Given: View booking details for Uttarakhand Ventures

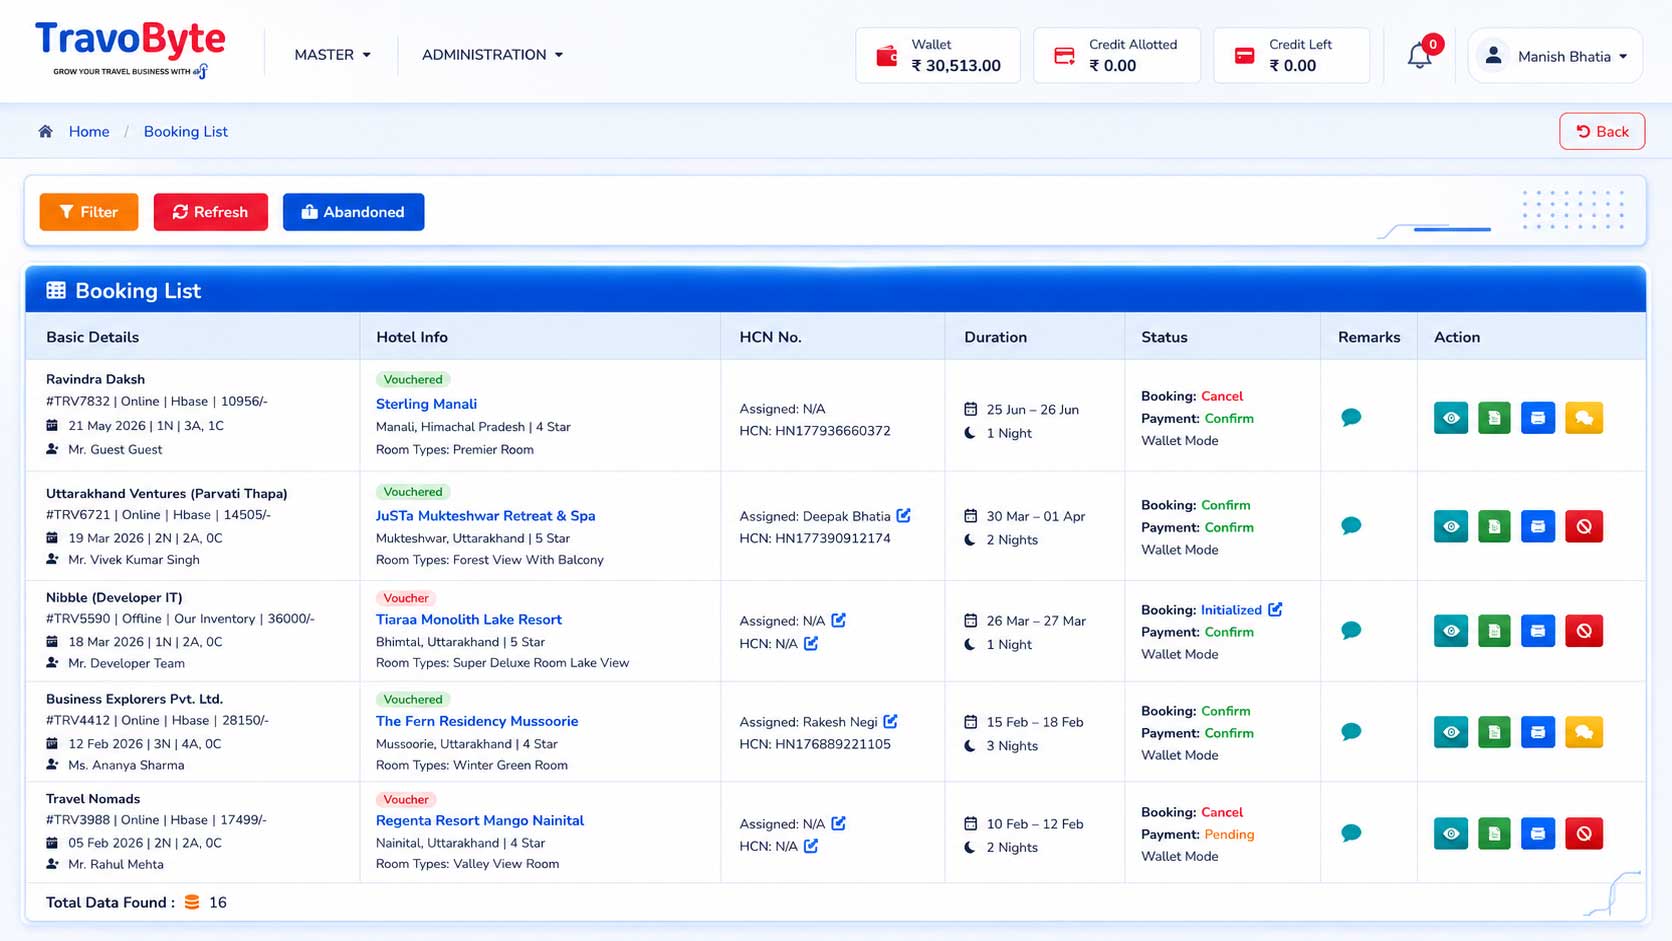Looking at the screenshot, I should 1450,526.
